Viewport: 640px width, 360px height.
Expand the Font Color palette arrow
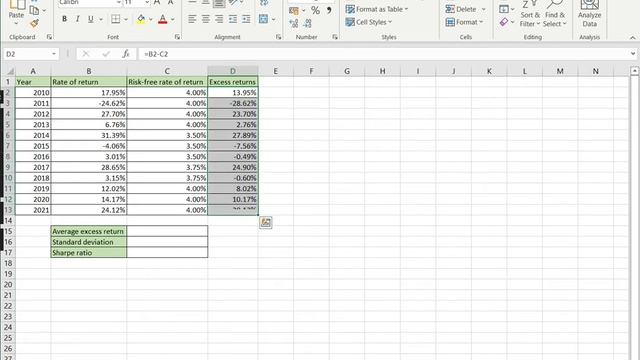point(173,19)
